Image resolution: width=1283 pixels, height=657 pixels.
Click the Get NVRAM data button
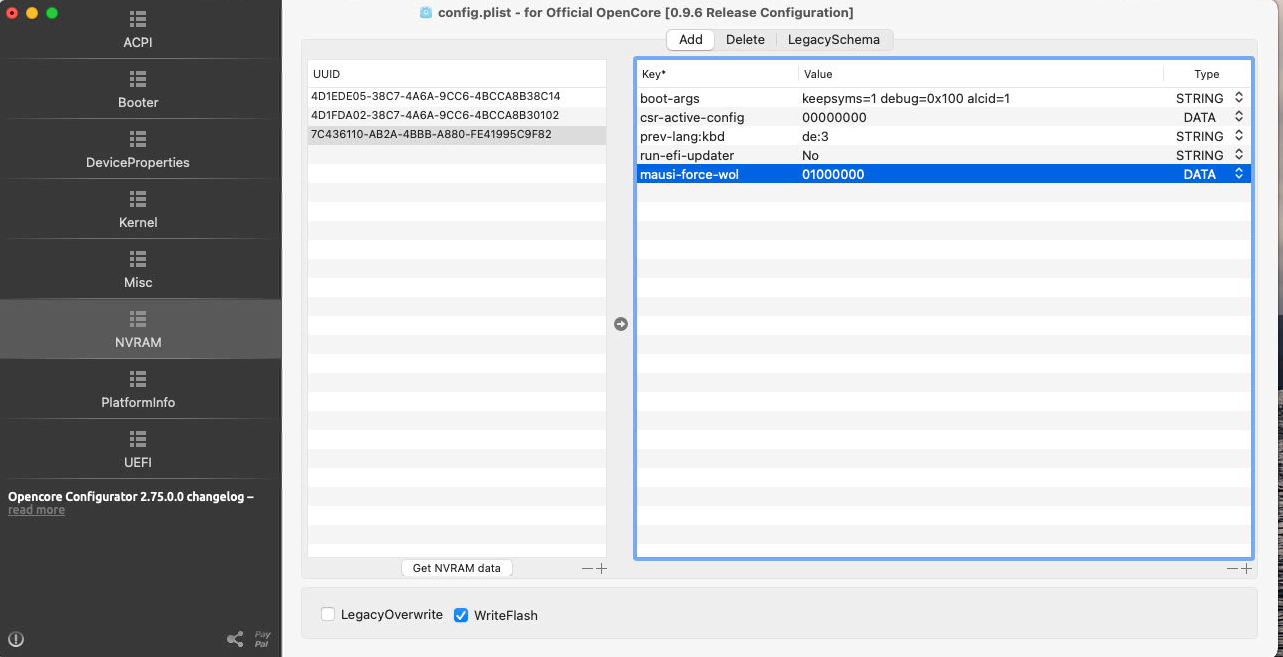click(457, 568)
